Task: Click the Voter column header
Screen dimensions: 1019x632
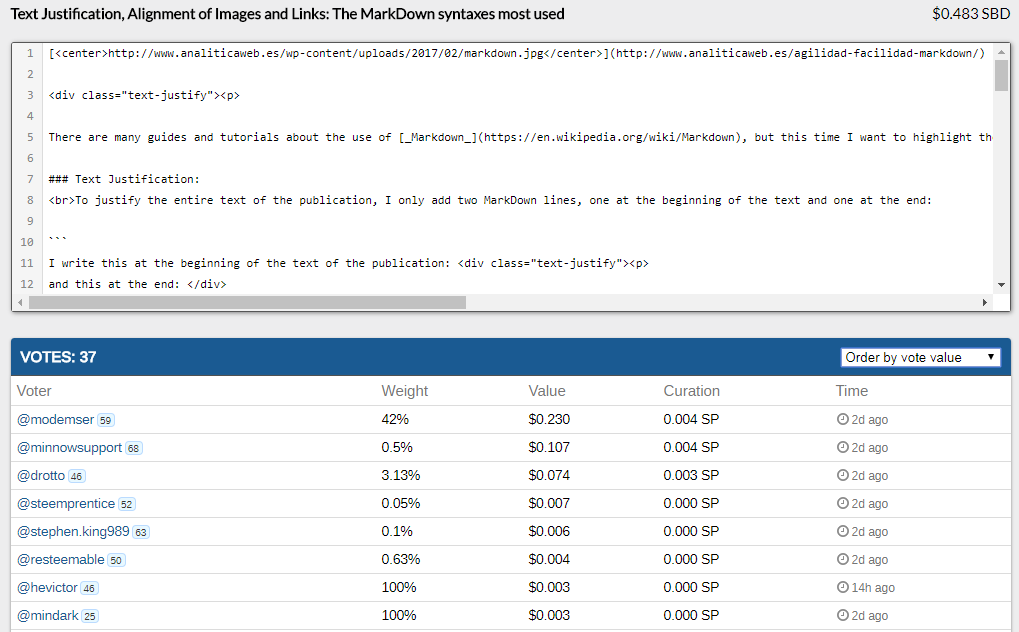Action: coord(34,391)
